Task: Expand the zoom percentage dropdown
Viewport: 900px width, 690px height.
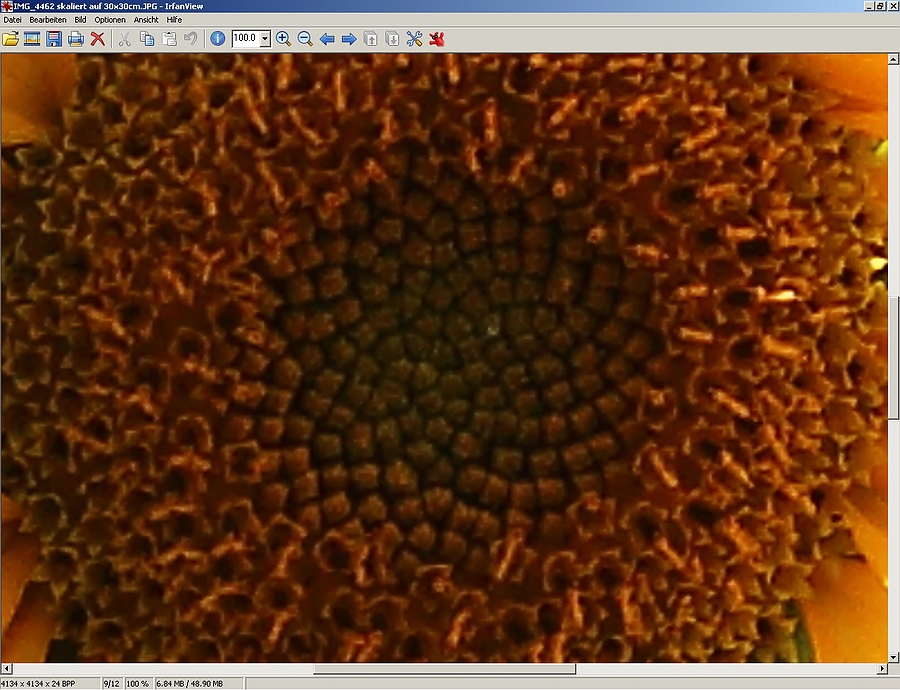Action: pos(265,39)
